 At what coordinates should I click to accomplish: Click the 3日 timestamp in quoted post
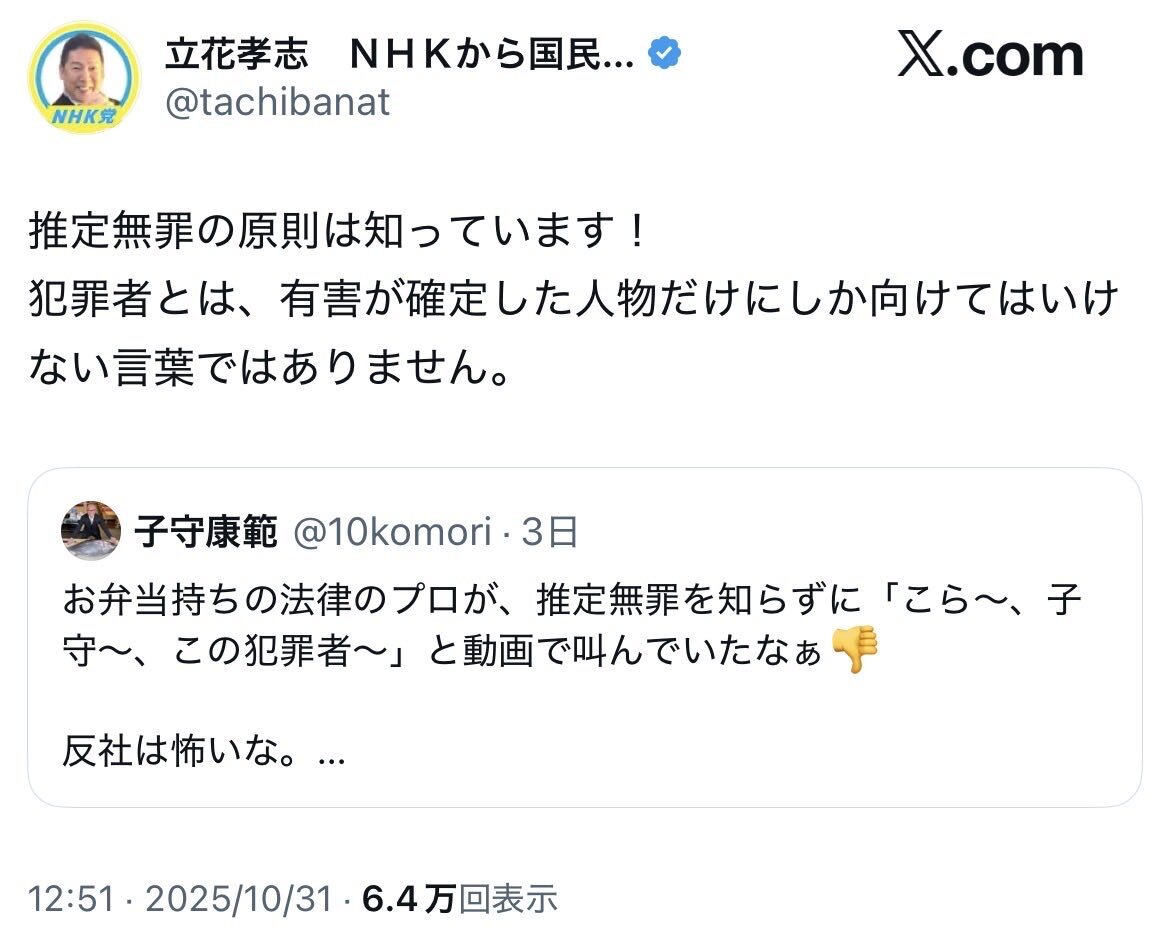pos(550,533)
